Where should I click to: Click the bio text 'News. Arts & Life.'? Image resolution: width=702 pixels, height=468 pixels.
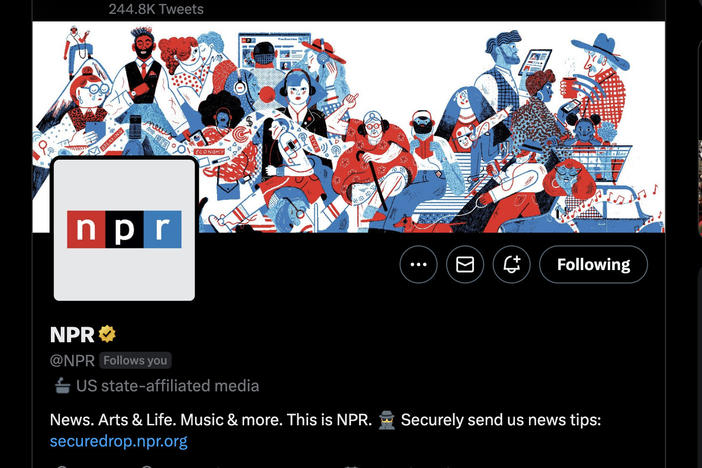pos(112,420)
